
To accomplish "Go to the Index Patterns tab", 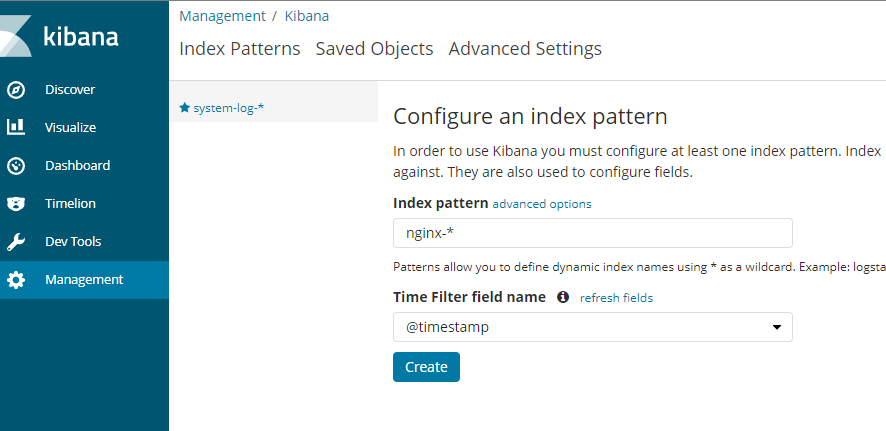I will click(x=239, y=49).
